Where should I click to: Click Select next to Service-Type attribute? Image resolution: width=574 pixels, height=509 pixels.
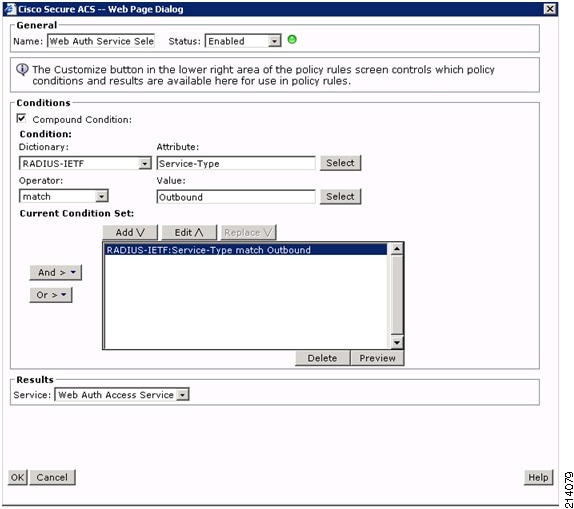340,163
